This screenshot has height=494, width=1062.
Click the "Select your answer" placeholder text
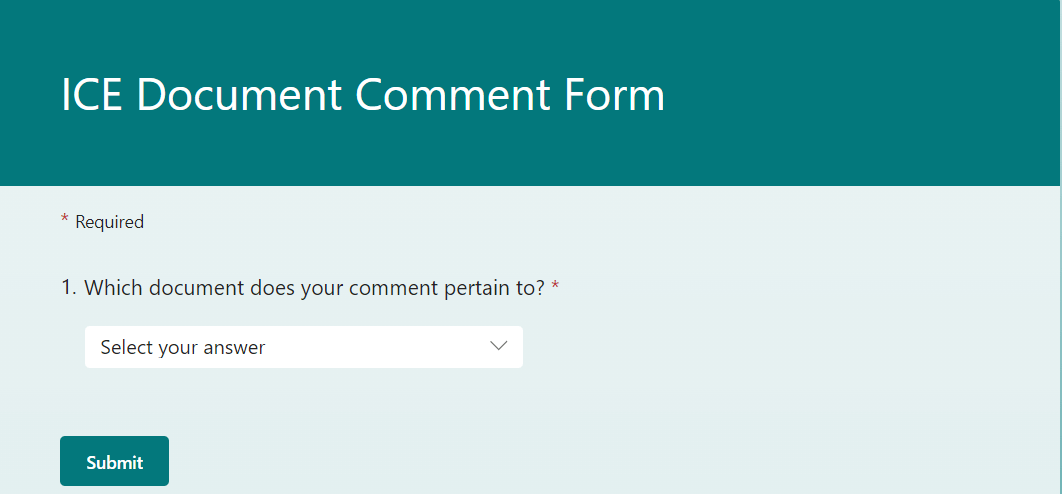[x=183, y=347]
